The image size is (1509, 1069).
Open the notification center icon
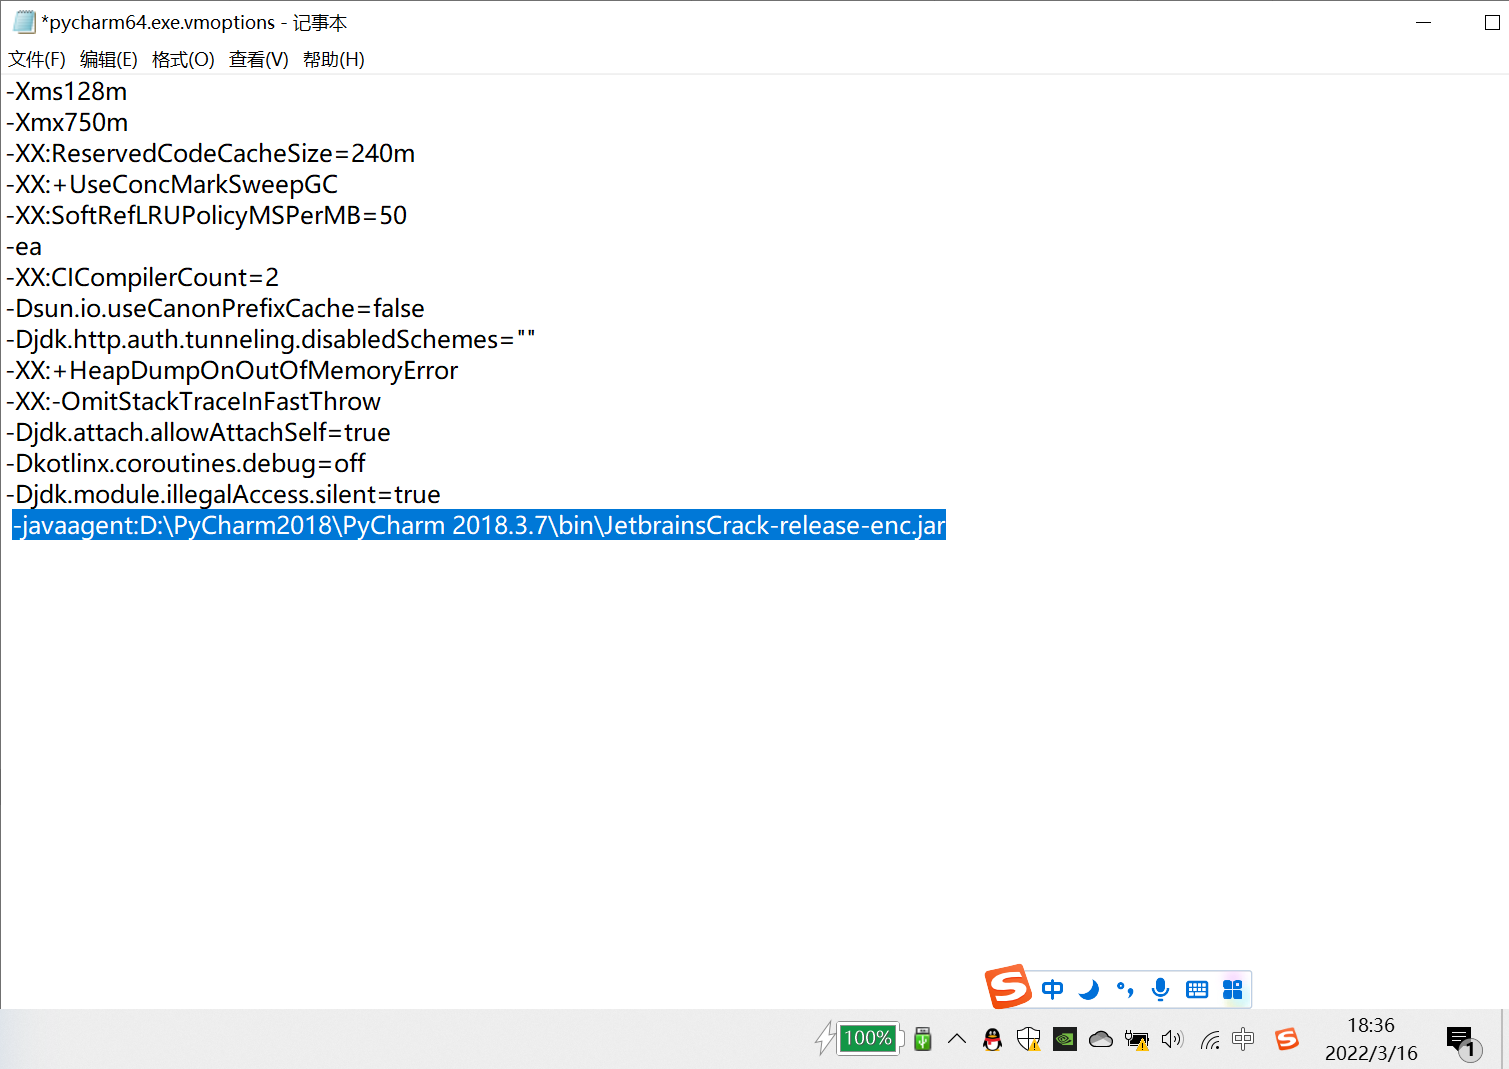click(x=1462, y=1041)
